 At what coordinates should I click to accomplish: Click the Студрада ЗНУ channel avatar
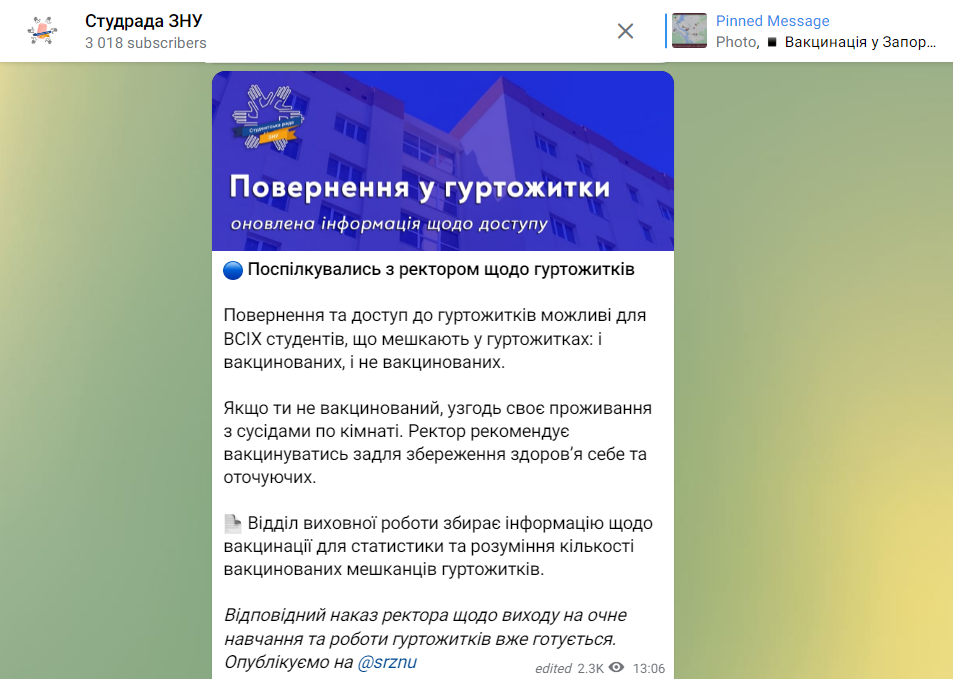(x=42, y=31)
